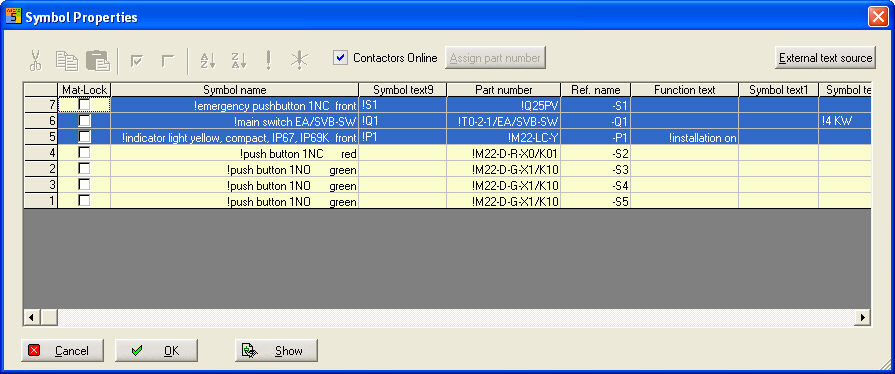Check Mat-Lock for row with -S5

[x=84, y=200]
